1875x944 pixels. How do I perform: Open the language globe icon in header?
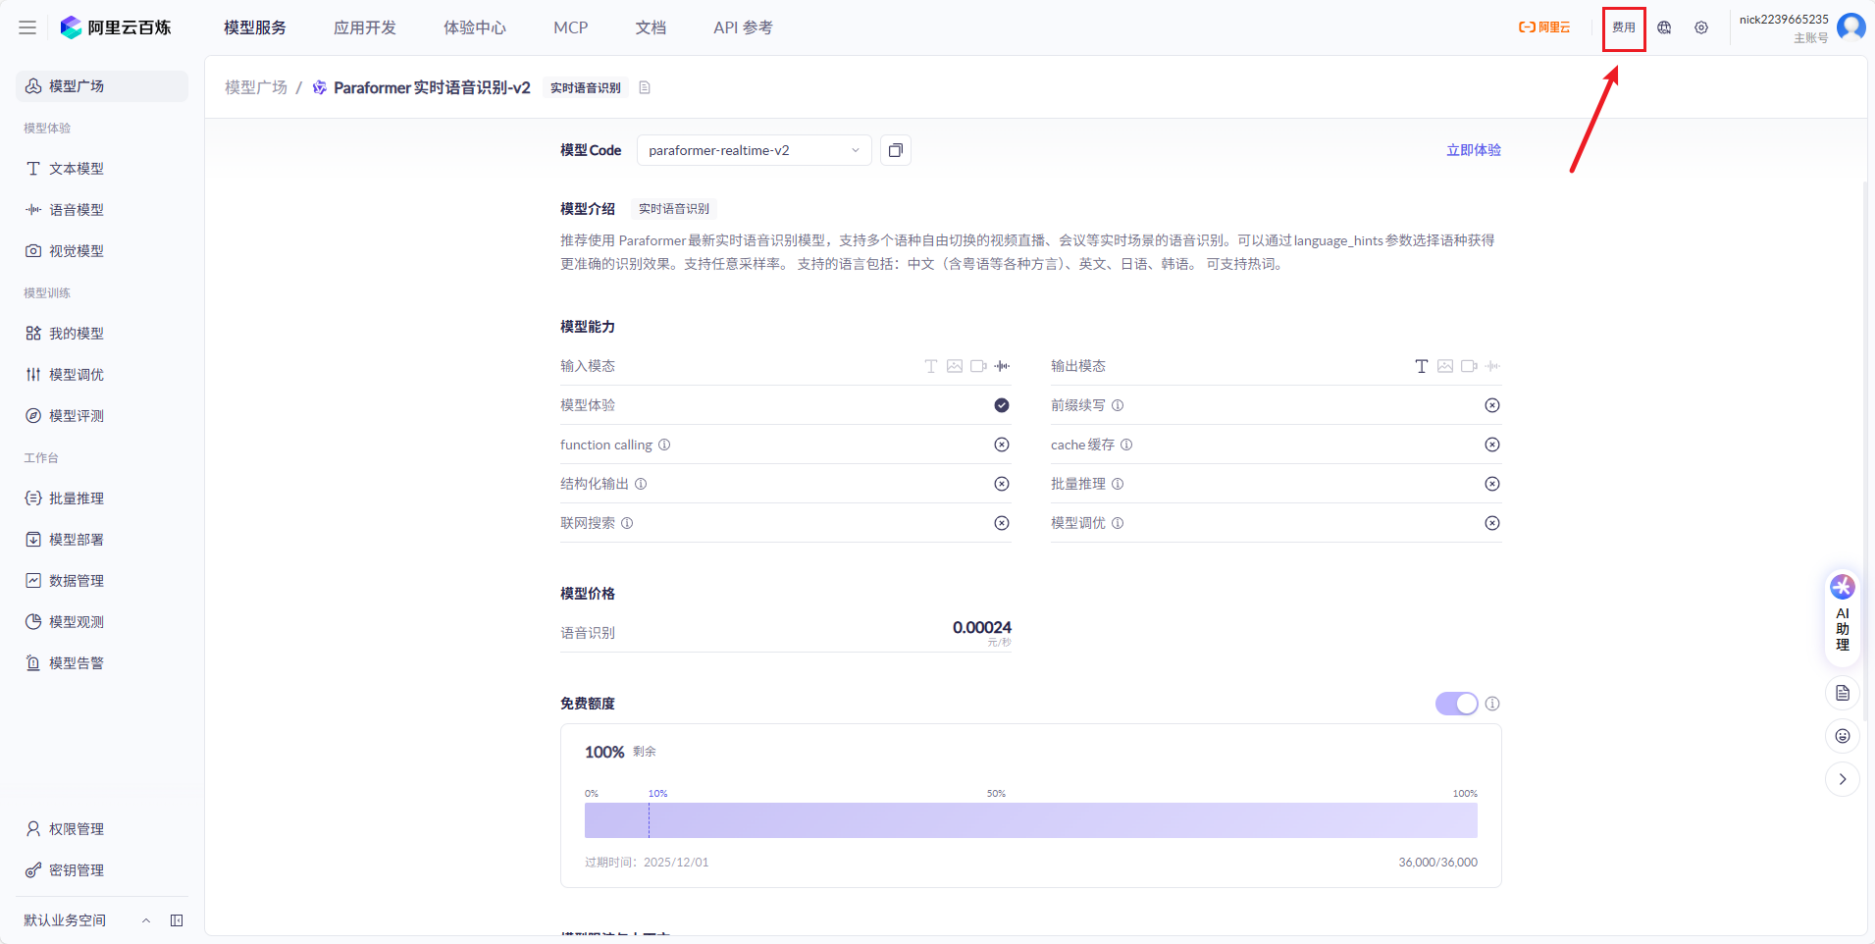coord(1664,28)
